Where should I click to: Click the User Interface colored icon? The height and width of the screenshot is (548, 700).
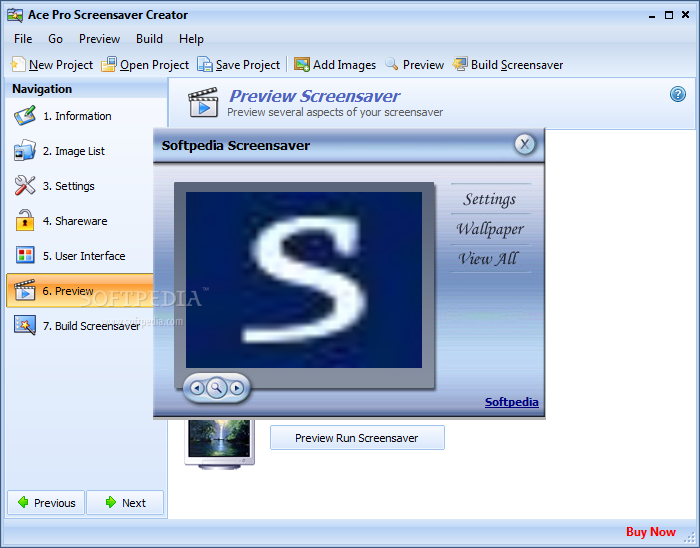click(x=25, y=255)
